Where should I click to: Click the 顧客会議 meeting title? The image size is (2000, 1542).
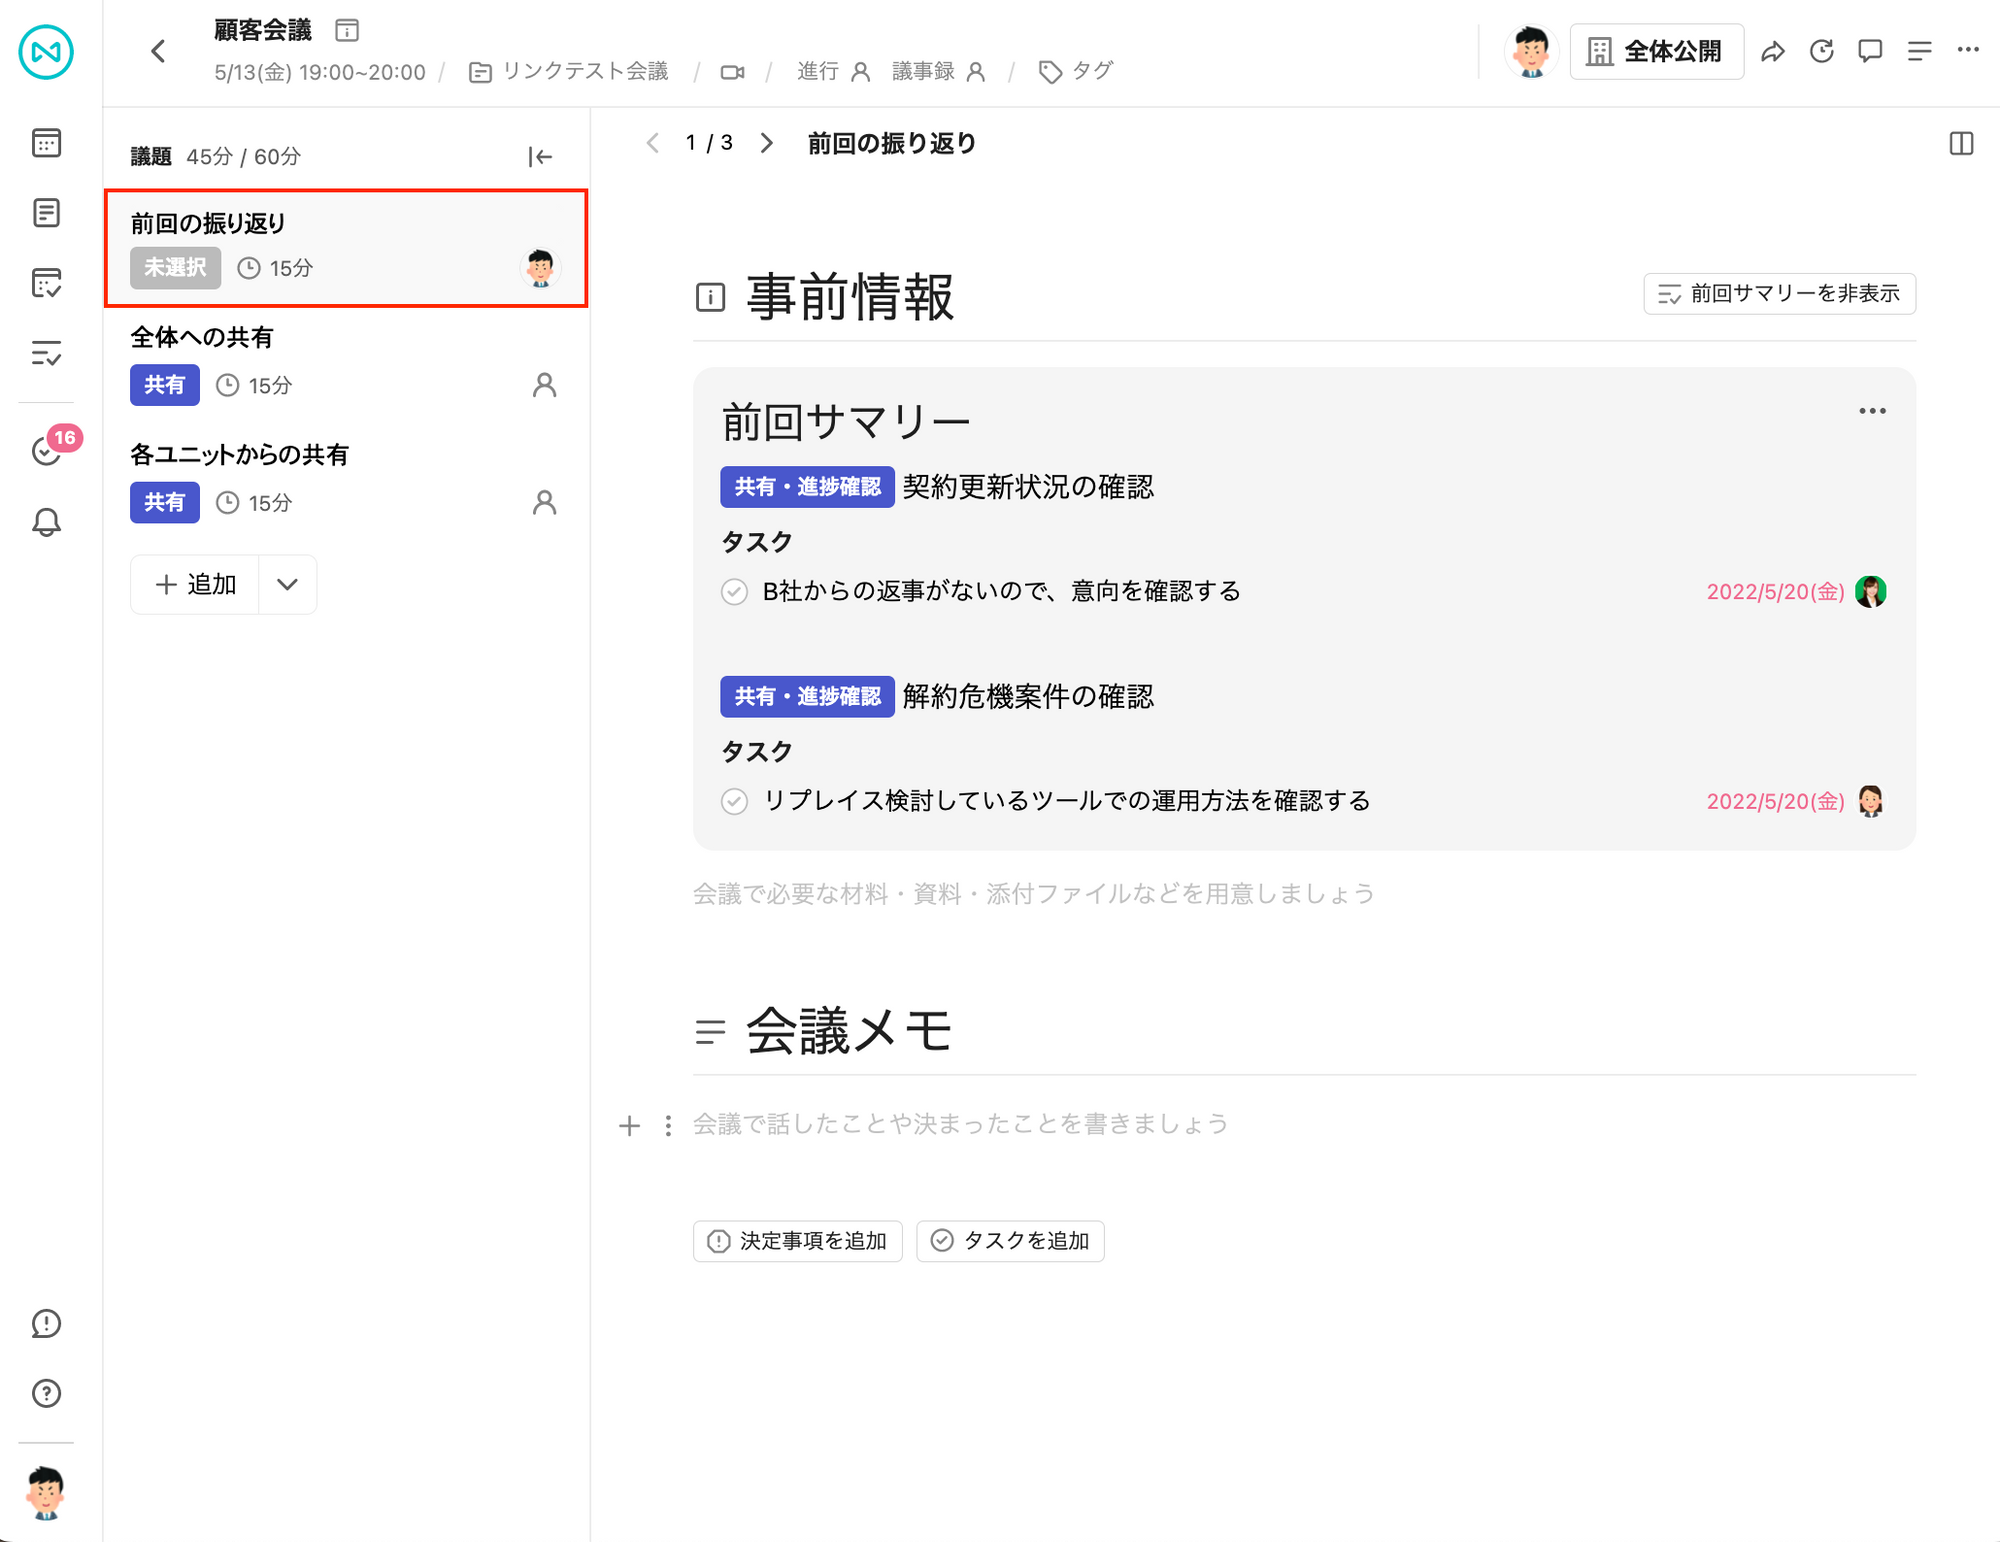point(263,30)
